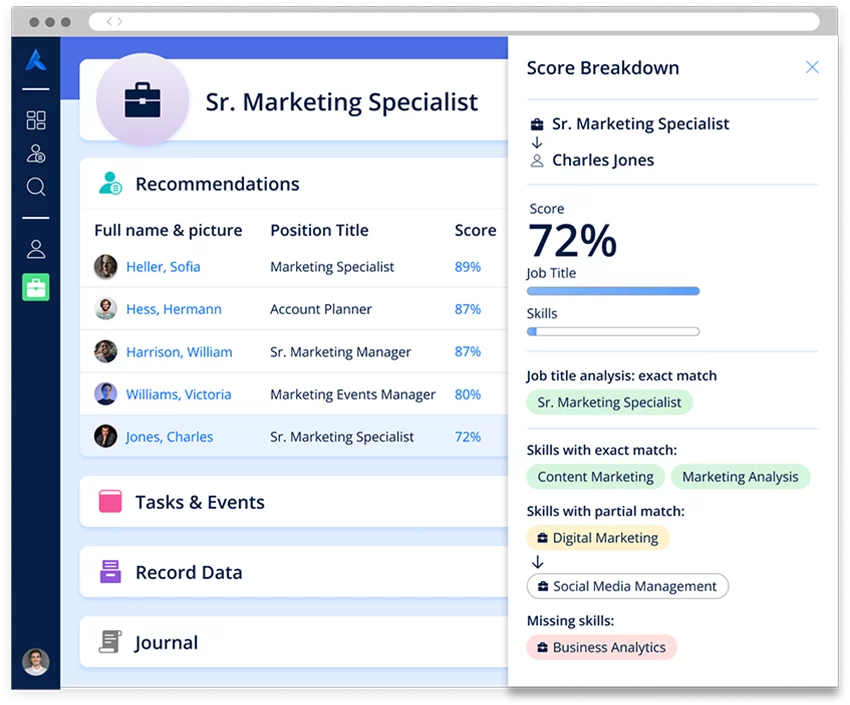Viewport: 850px width, 705px height.
Task: Open the search icon in sidebar
Action: point(36,187)
